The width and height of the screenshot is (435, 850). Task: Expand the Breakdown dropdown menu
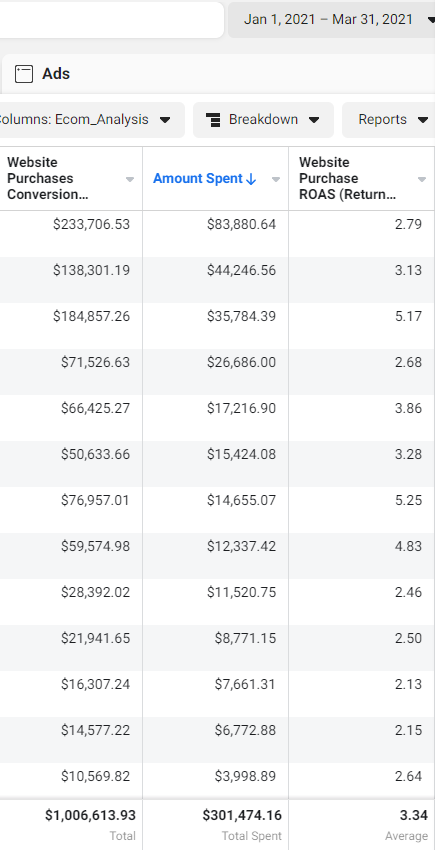(x=264, y=120)
